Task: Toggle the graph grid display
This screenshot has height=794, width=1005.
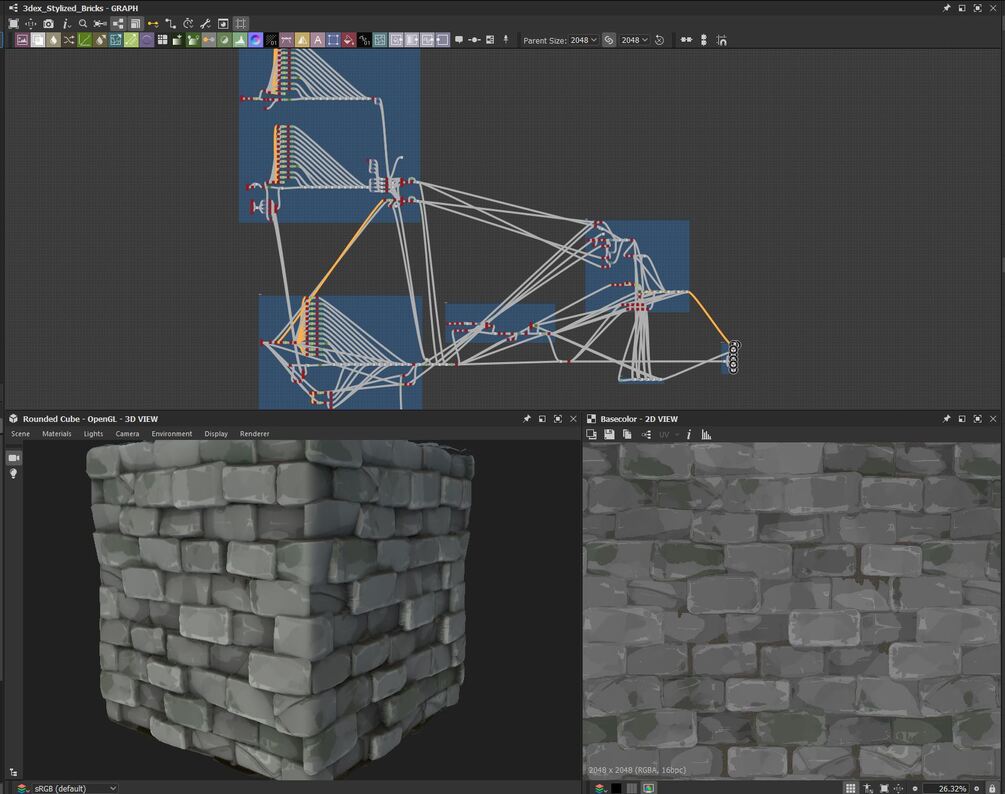Action: [241, 24]
